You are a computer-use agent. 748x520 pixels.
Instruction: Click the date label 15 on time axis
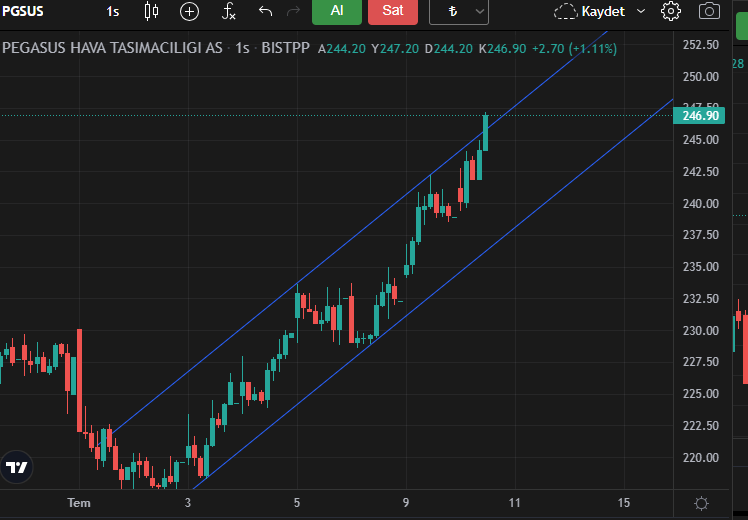click(623, 503)
